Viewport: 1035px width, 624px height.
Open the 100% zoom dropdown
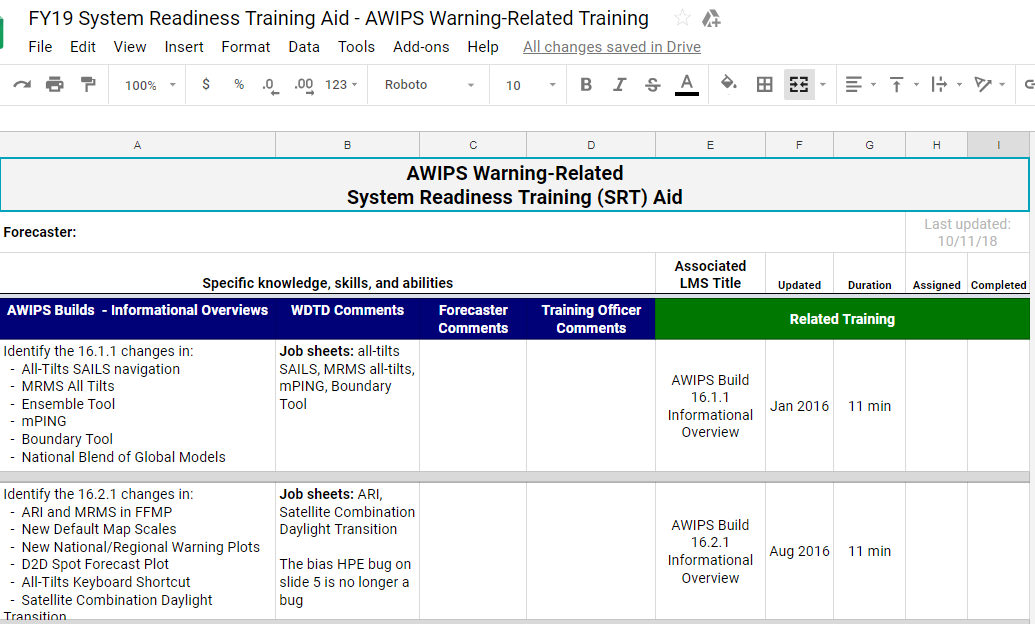(150, 85)
